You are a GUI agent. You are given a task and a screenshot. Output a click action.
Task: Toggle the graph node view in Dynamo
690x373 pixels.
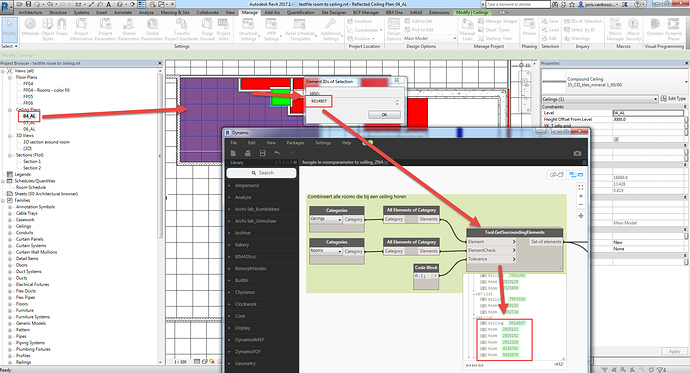click(576, 175)
